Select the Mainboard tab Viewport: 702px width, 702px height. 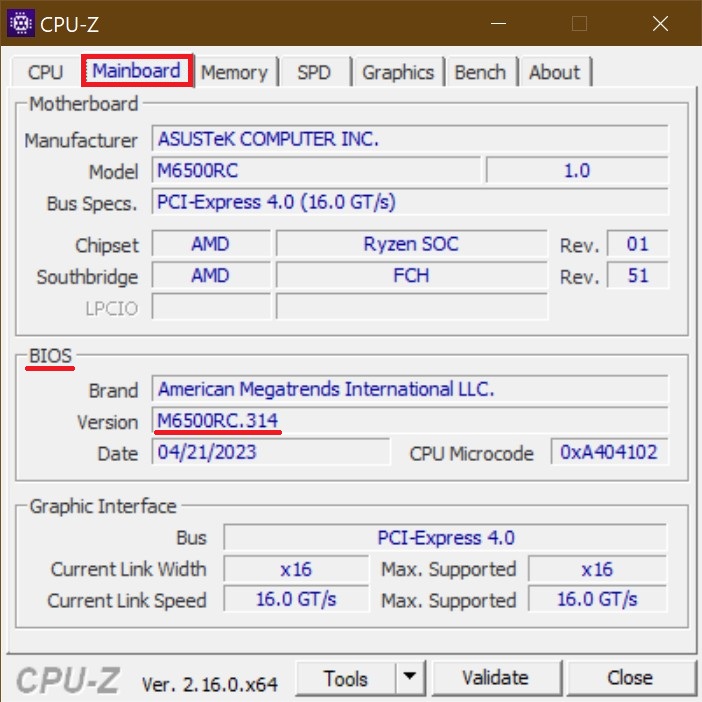click(137, 71)
